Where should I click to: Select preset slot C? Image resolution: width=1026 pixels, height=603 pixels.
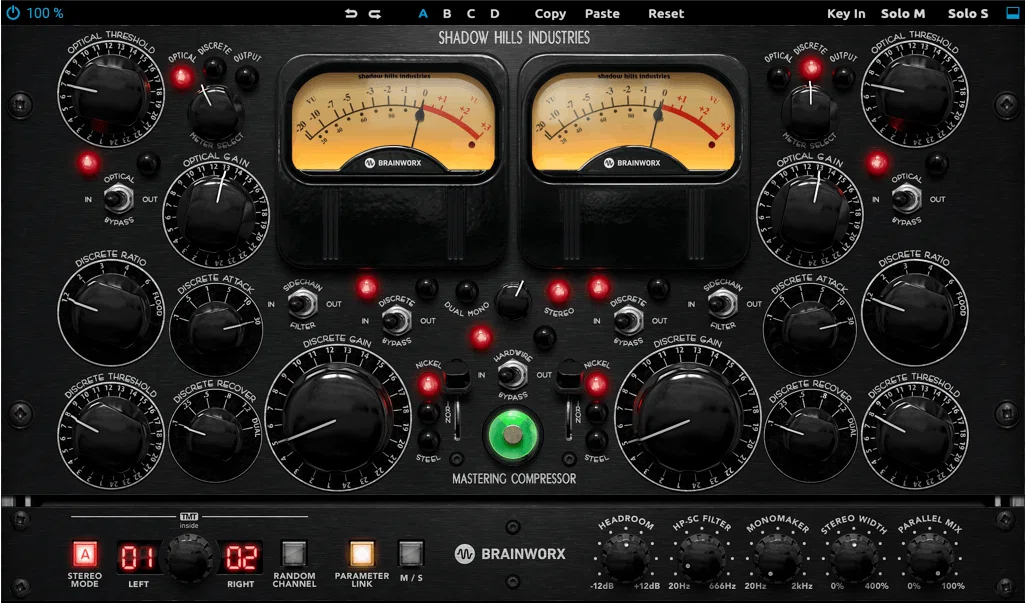point(470,13)
